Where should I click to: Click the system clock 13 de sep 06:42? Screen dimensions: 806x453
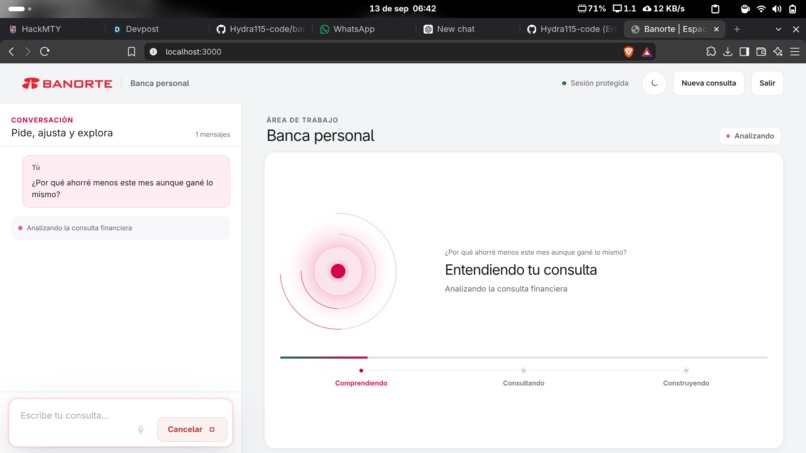(402, 9)
